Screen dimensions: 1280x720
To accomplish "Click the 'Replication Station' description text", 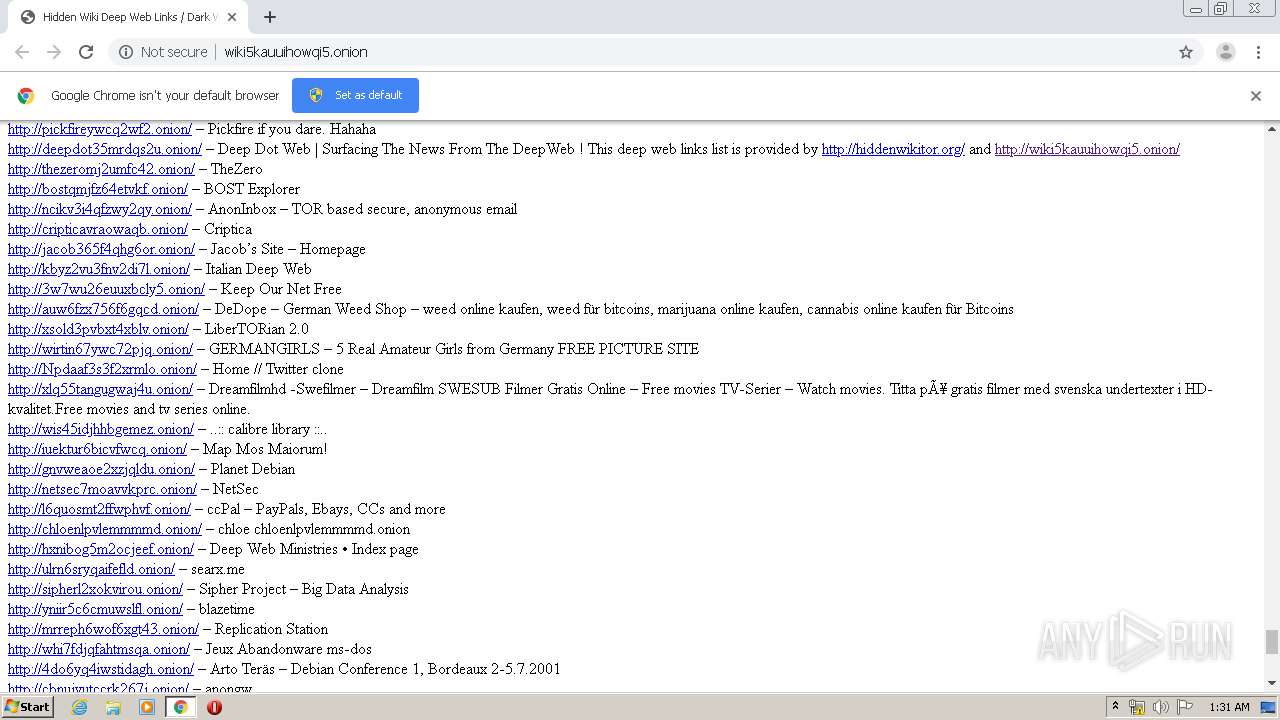I will tap(271, 629).
